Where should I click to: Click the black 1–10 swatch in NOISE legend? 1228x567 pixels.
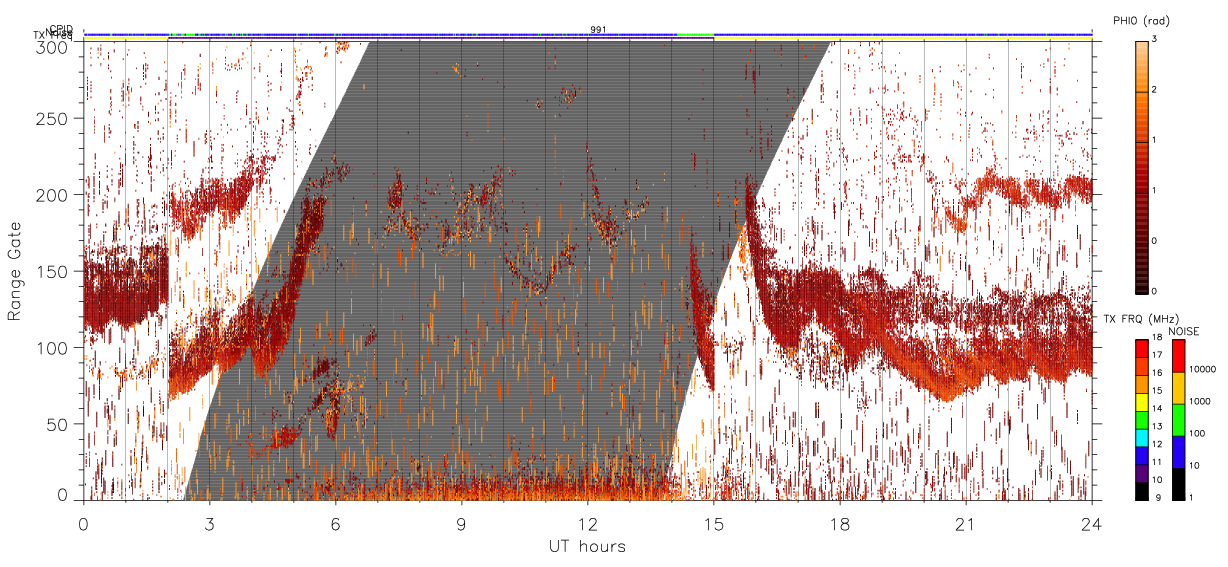[1178, 484]
